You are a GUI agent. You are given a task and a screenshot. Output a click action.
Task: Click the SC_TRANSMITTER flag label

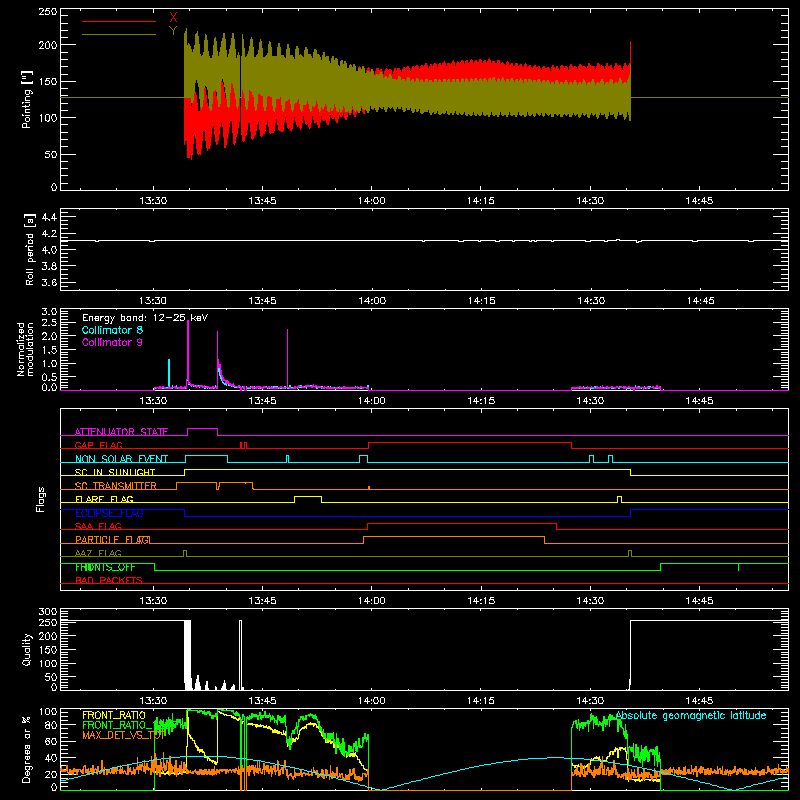point(116,486)
